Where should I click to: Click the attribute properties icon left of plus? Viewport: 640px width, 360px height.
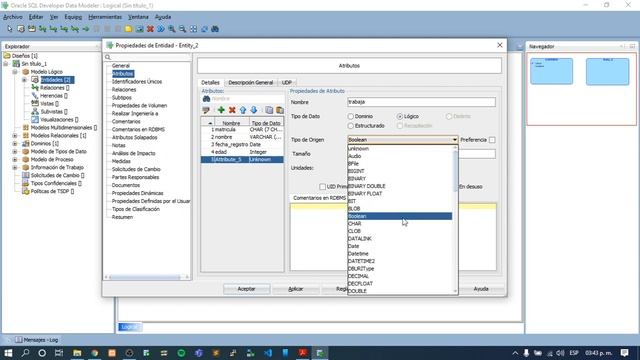[206, 110]
